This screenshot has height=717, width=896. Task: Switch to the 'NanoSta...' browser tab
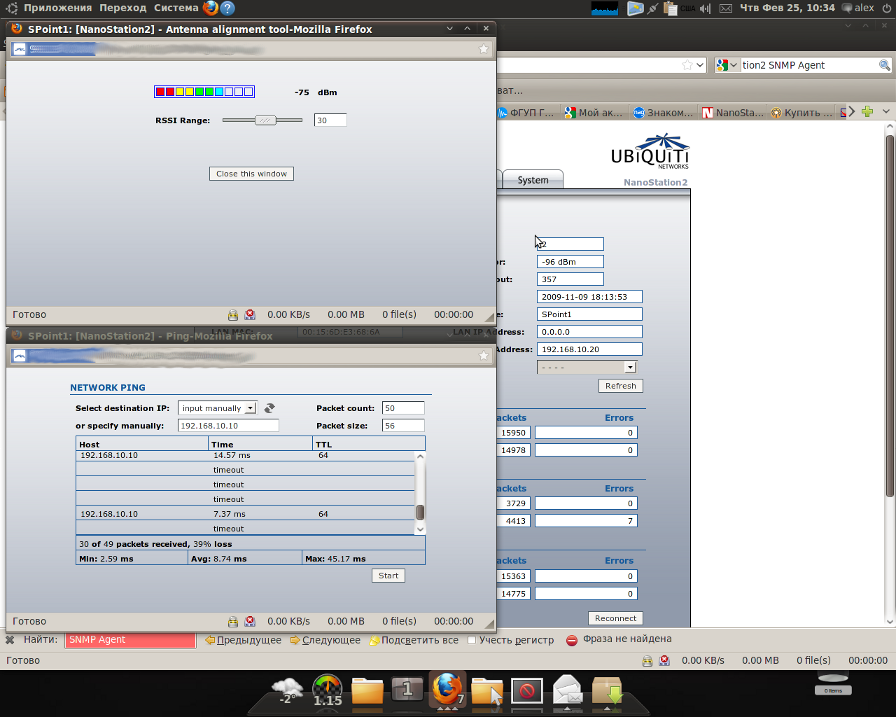733,113
